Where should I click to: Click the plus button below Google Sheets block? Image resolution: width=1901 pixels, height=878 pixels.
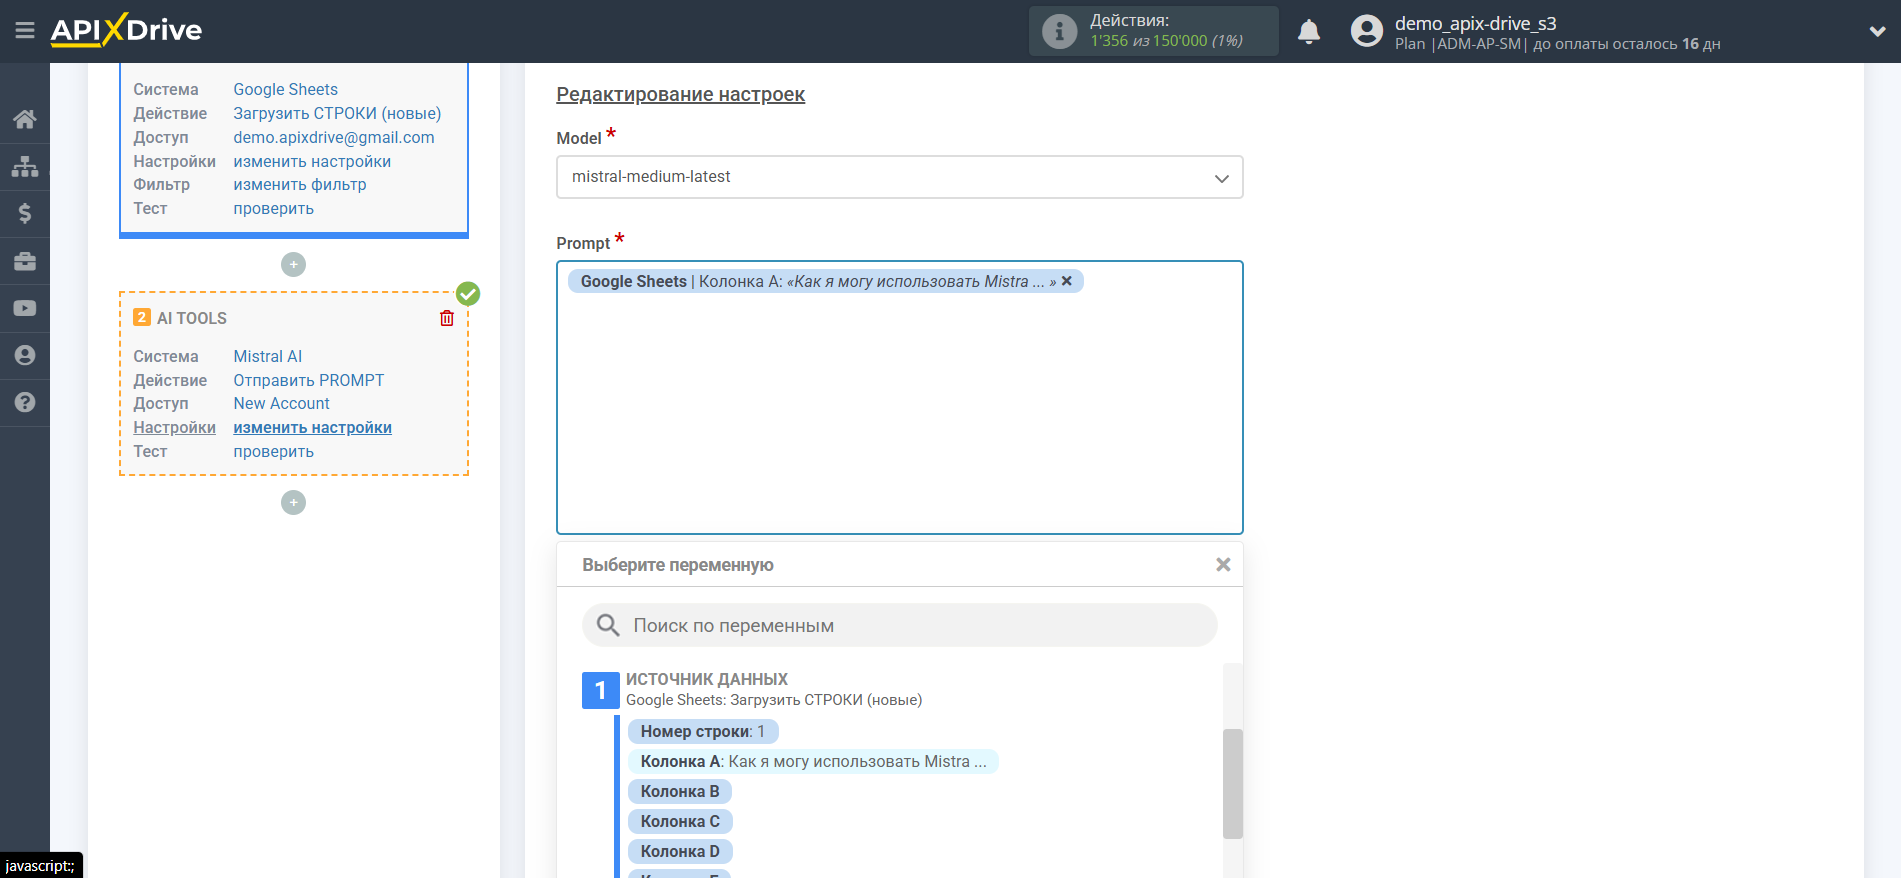293,264
